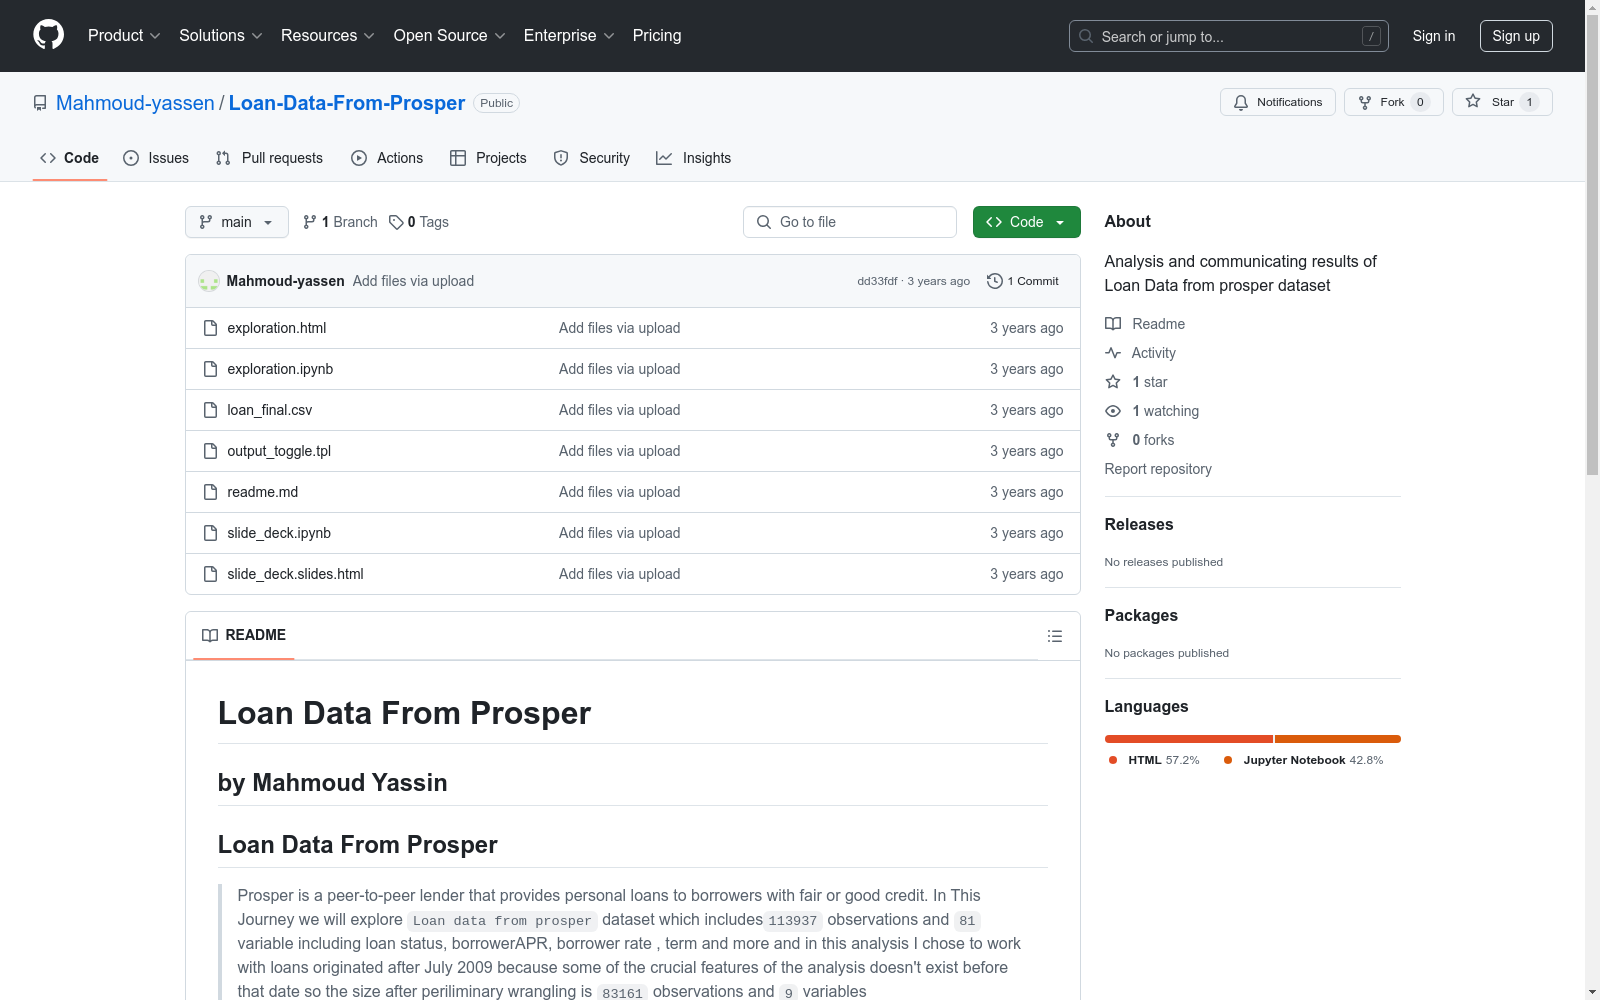The image size is (1600, 1000).
Task: Click the orange Jupyter segment of language bar
Action: [x=1338, y=739]
